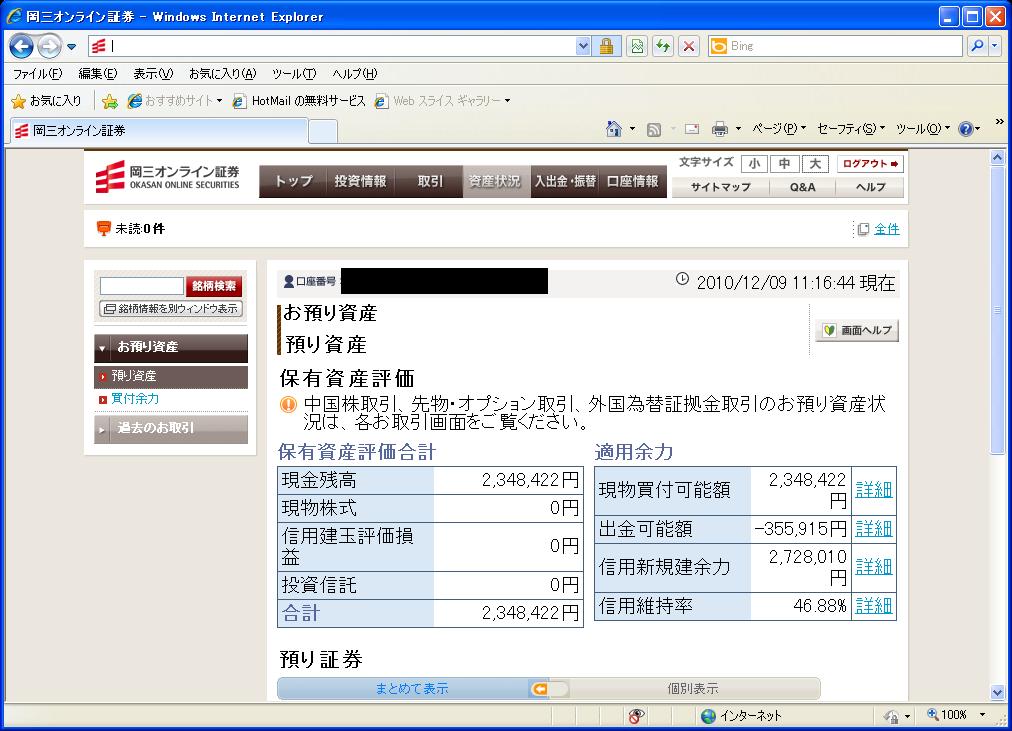The width and height of the screenshot is (1012, 731).
Task: Click the ログアウト button
Action: (870, 164)
